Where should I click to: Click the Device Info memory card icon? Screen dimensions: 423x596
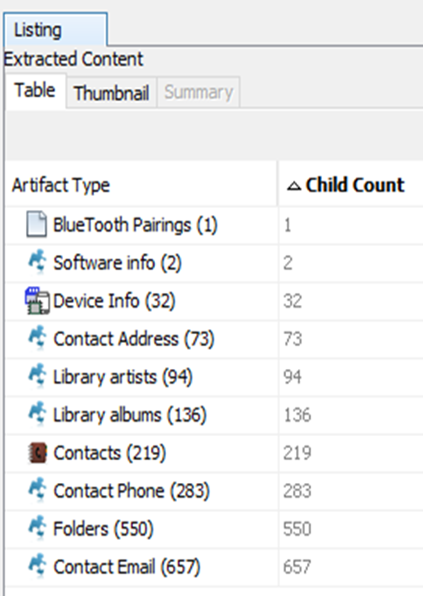click(x=37, y=301)
